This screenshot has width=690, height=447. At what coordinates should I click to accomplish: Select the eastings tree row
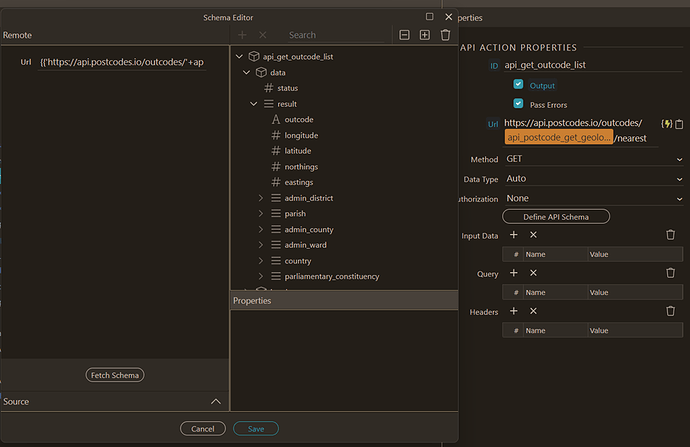click(343, 182)
